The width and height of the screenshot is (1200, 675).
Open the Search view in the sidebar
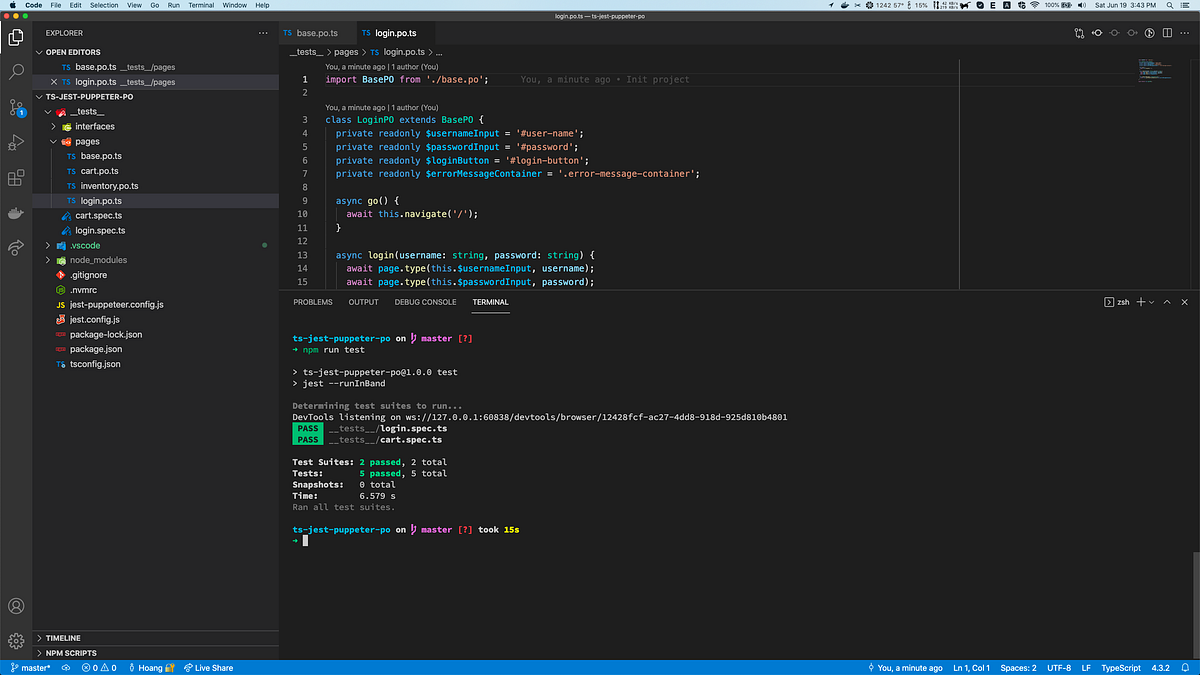tap(14, 71)
